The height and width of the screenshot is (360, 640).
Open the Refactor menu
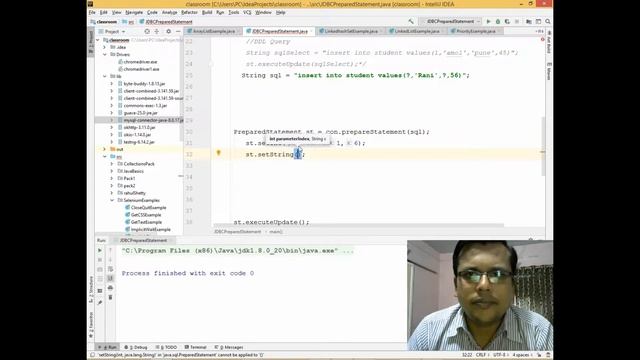point(189,13)
